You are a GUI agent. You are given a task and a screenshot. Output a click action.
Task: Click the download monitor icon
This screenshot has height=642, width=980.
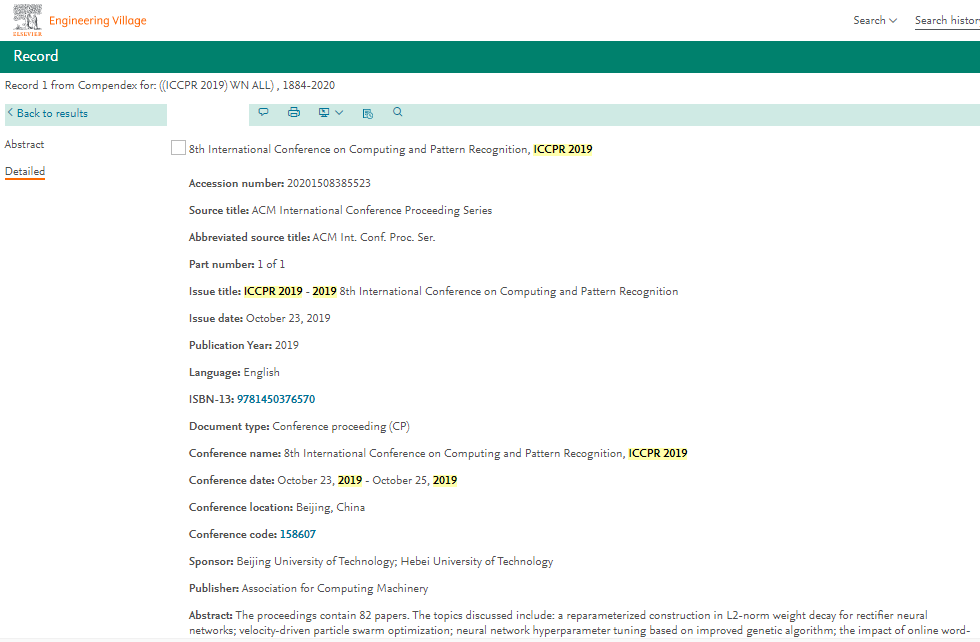tap(324, 113)
